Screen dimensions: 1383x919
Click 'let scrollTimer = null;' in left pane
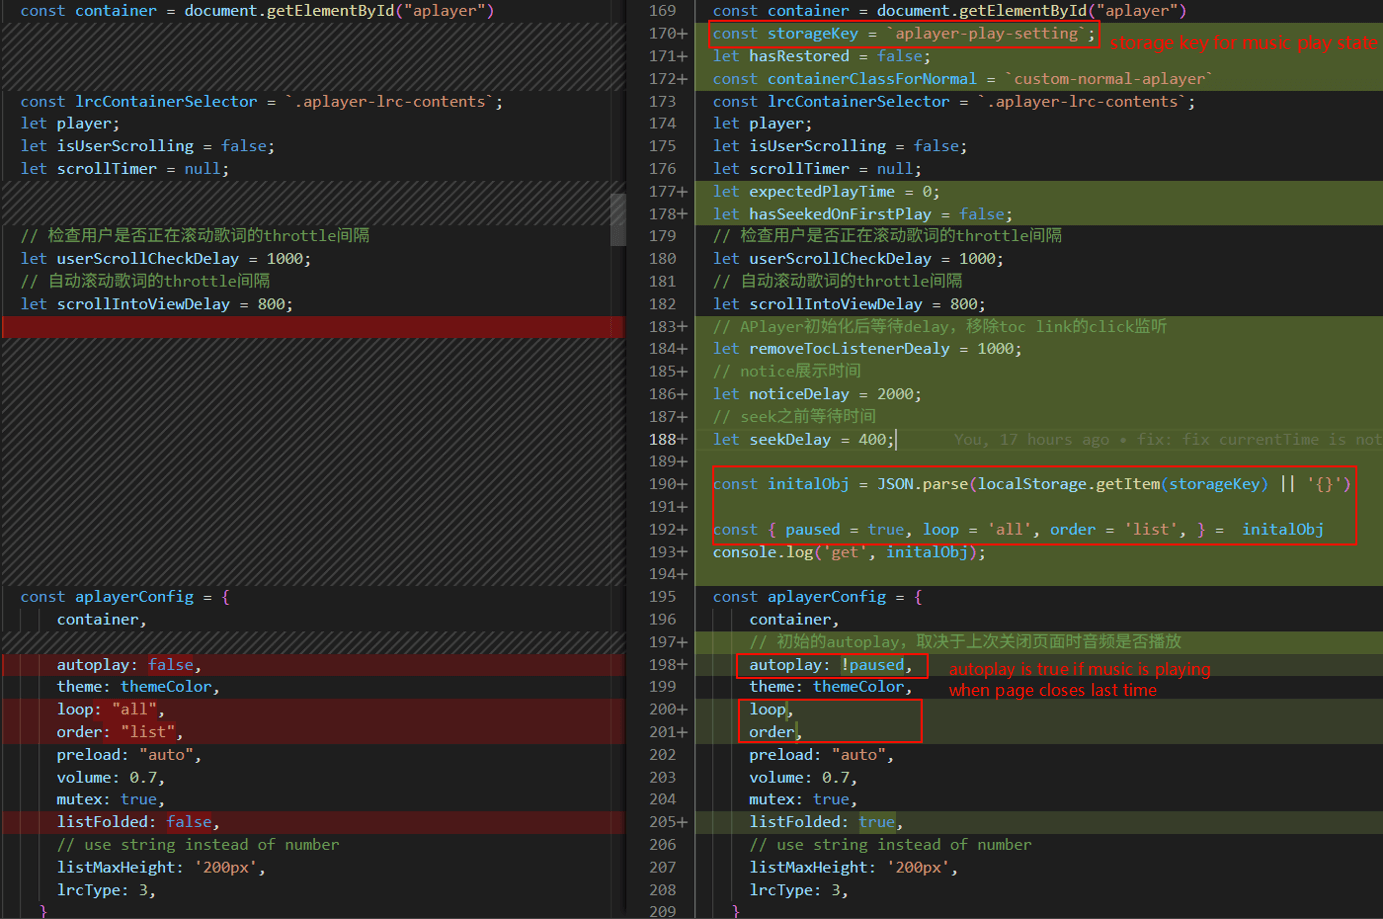click(125, 168)
